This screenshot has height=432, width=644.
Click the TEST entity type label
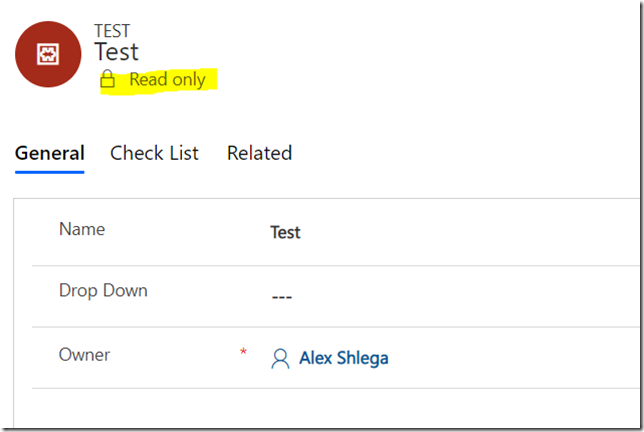[112, 31]
